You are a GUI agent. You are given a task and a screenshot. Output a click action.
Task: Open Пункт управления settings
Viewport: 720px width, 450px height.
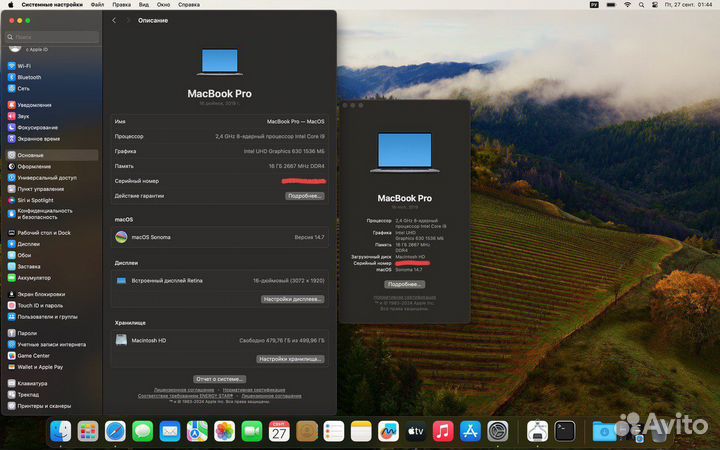[x=52, y=189]
